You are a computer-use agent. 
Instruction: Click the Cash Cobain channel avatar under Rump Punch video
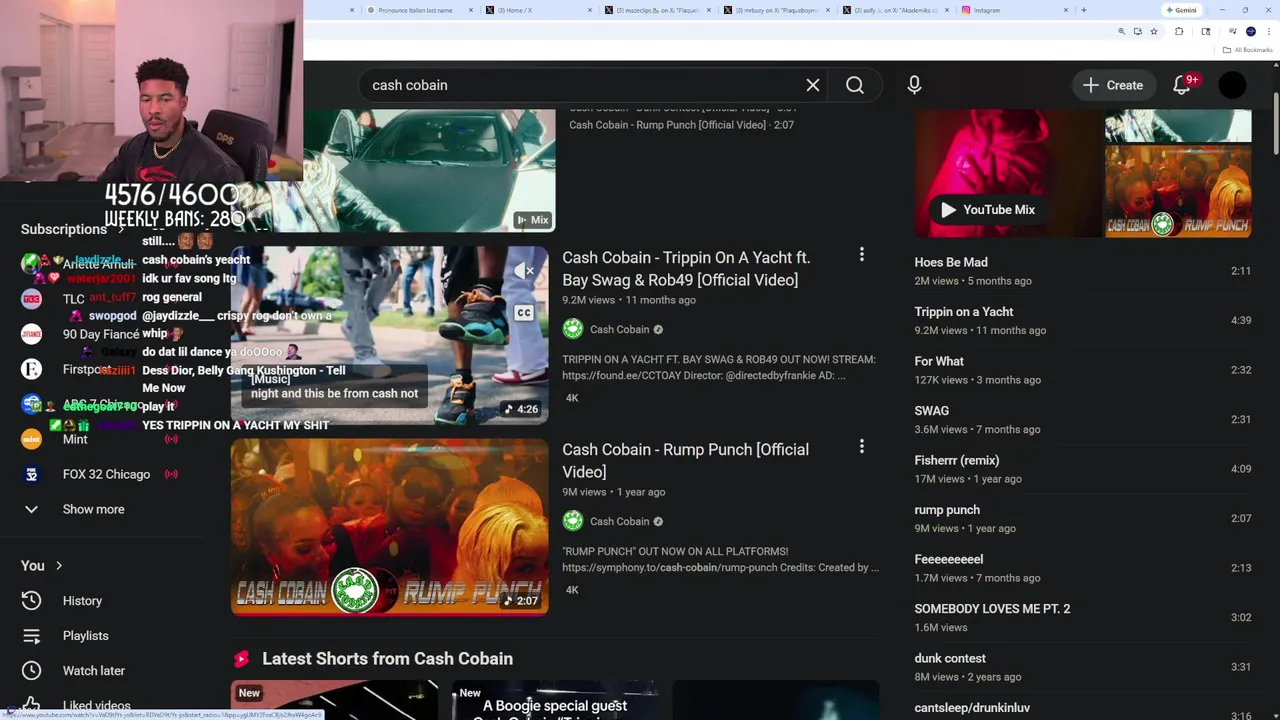[572, 521]
